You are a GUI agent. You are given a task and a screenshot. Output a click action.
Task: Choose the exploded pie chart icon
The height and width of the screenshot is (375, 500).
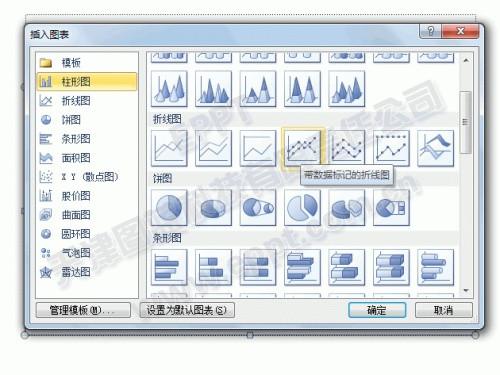pyautogui.click(x=302, y=207)
